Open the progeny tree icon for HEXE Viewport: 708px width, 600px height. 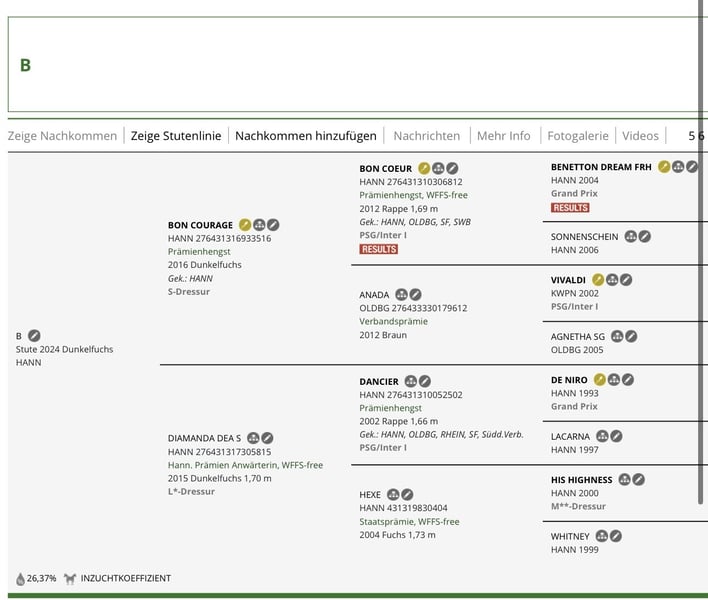393,494
